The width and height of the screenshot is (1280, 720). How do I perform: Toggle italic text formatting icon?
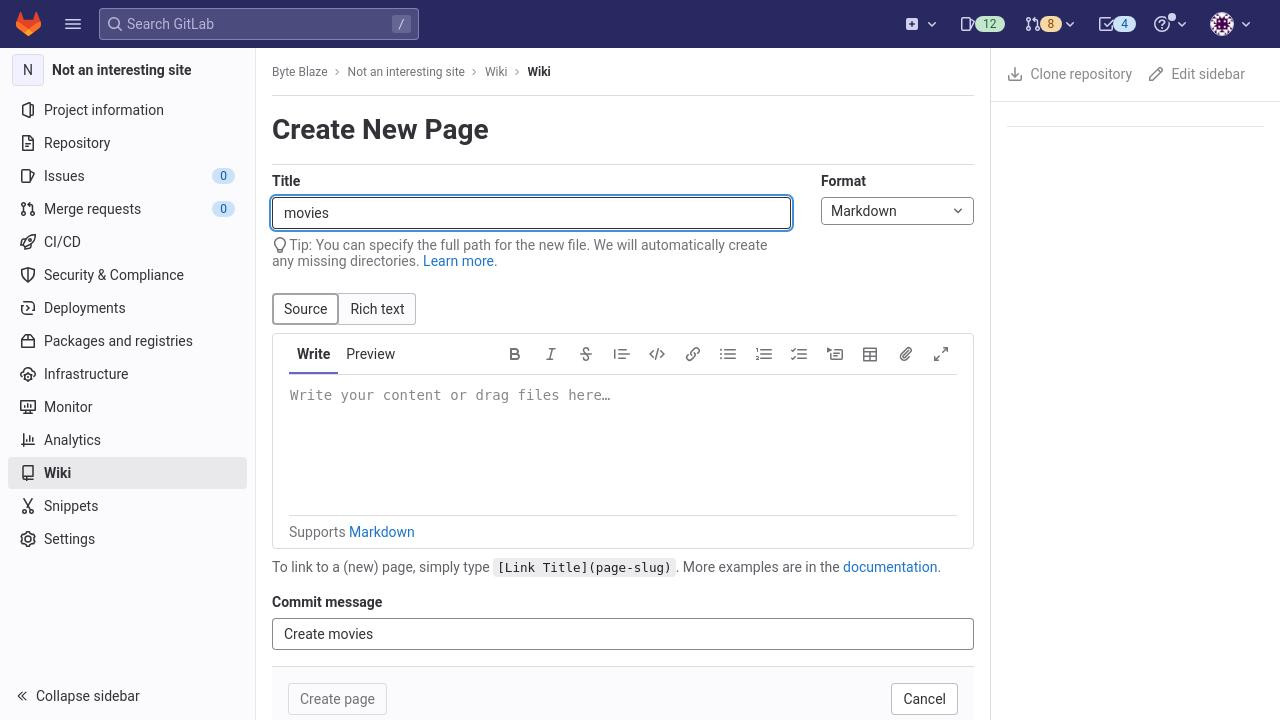coord(550,354)
